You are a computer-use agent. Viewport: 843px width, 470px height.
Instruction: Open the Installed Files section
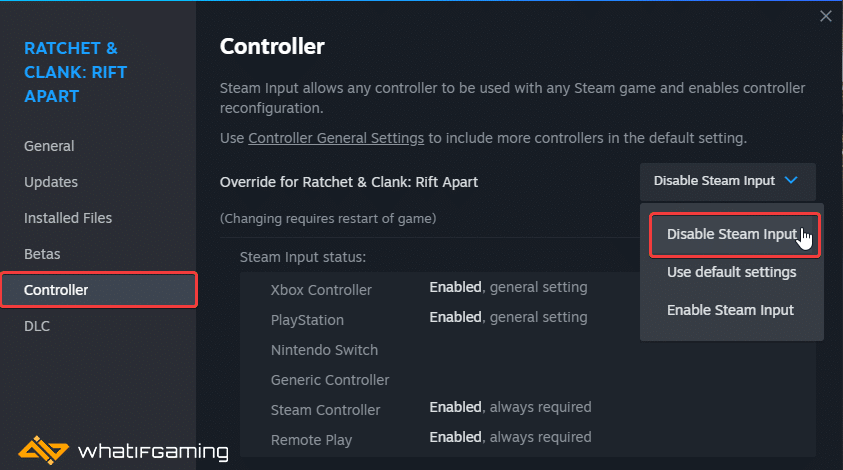[68, 218]
